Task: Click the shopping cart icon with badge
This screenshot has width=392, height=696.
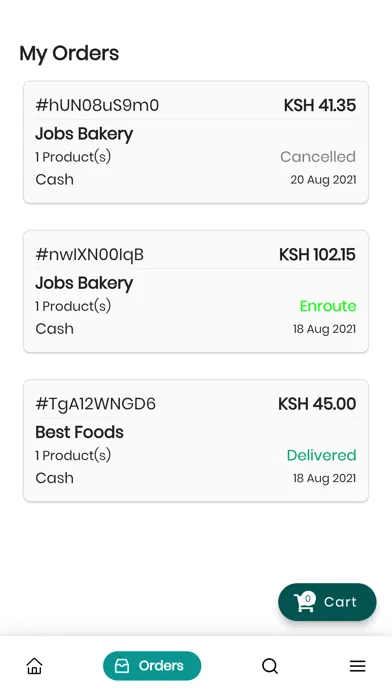Action: (305, 602)
